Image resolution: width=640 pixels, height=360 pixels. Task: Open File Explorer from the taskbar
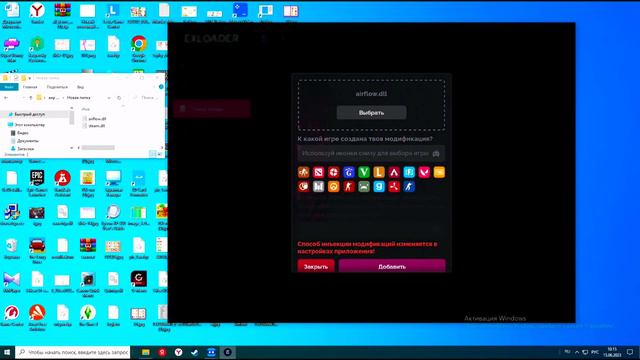tap(146, 352)
